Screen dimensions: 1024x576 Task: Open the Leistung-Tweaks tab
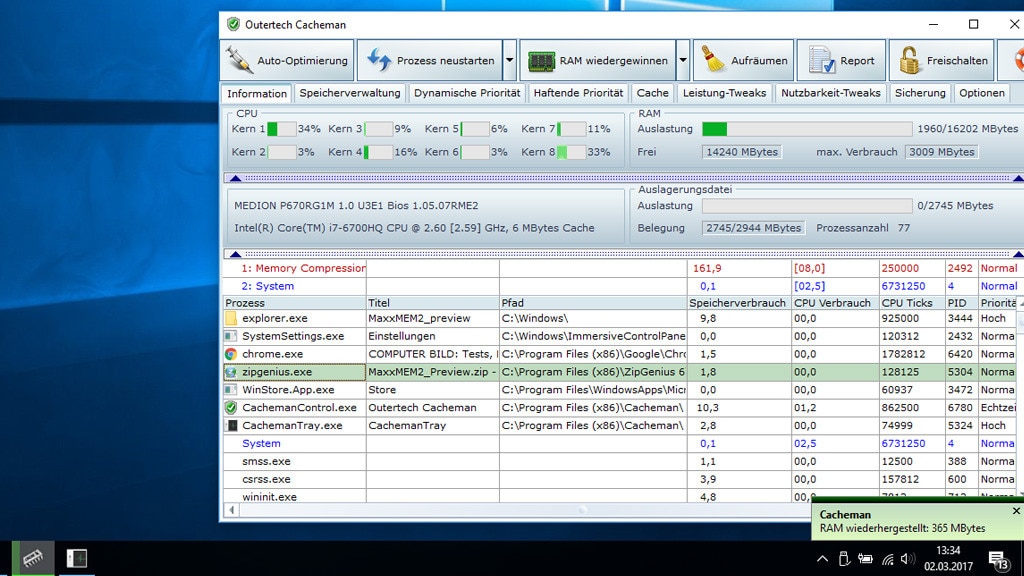click(724, 93)
